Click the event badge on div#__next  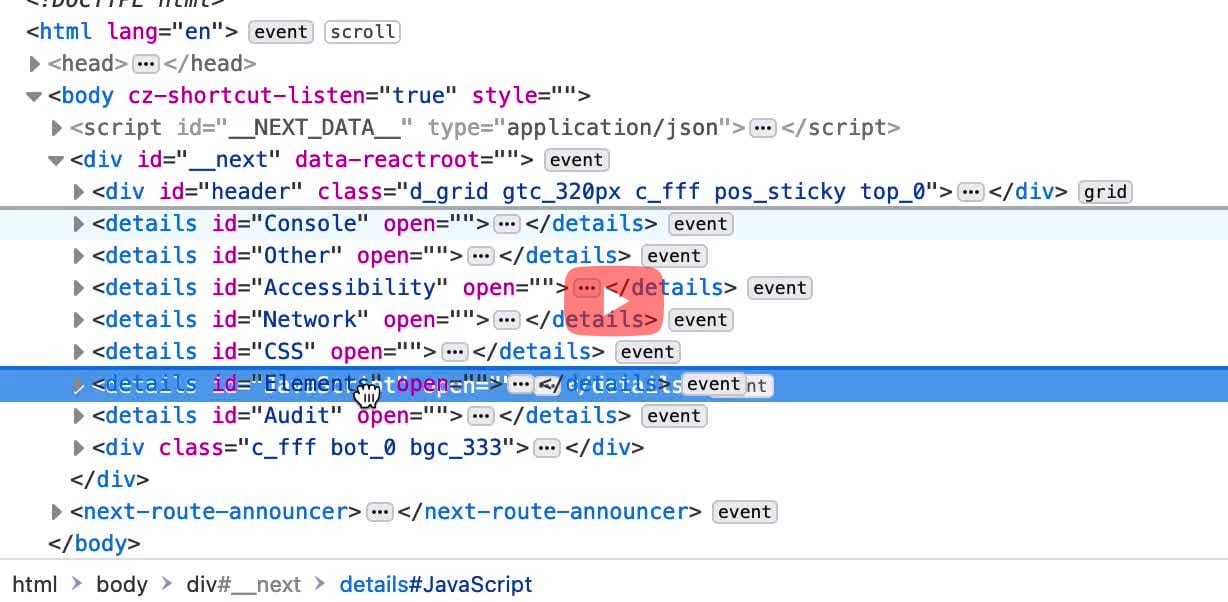click(x=577, y=160)
